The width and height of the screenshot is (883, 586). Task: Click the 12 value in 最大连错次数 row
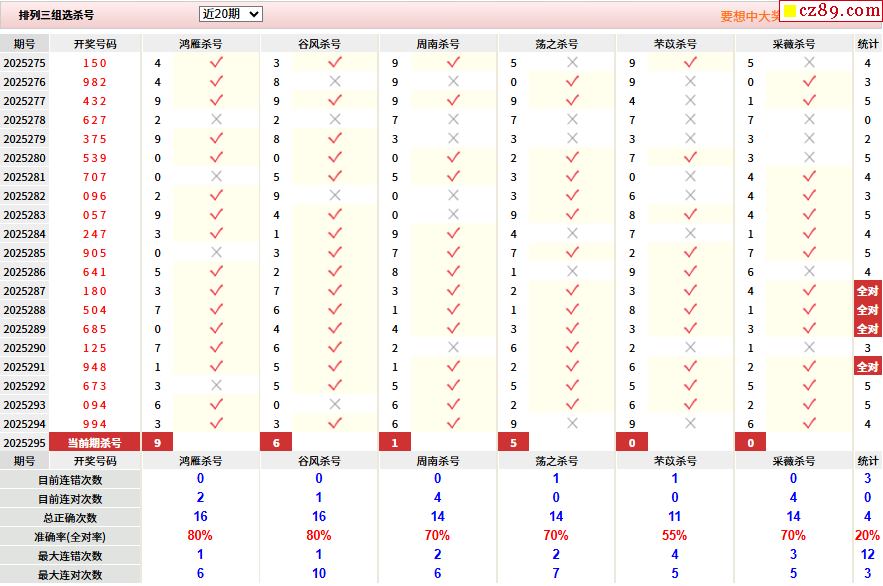tap(867, 554)
